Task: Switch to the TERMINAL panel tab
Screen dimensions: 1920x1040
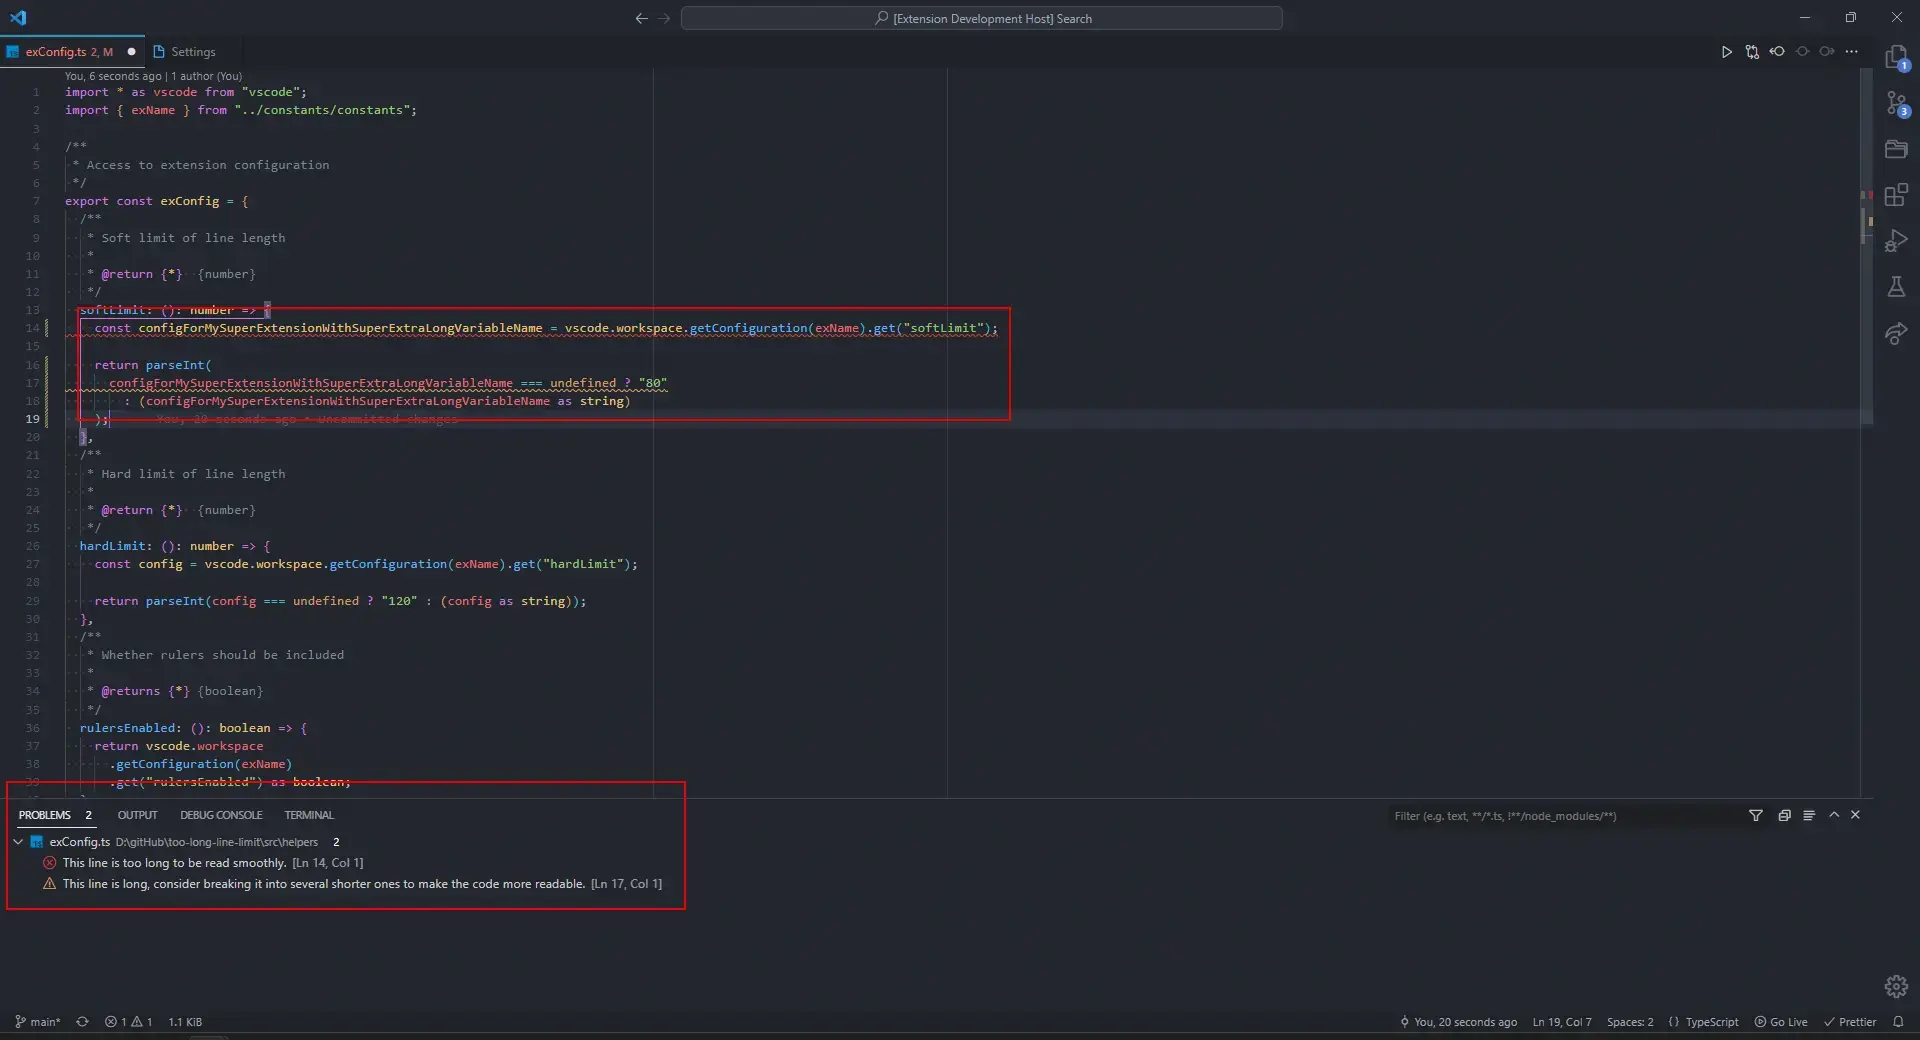Action: (x=309, y=816)
